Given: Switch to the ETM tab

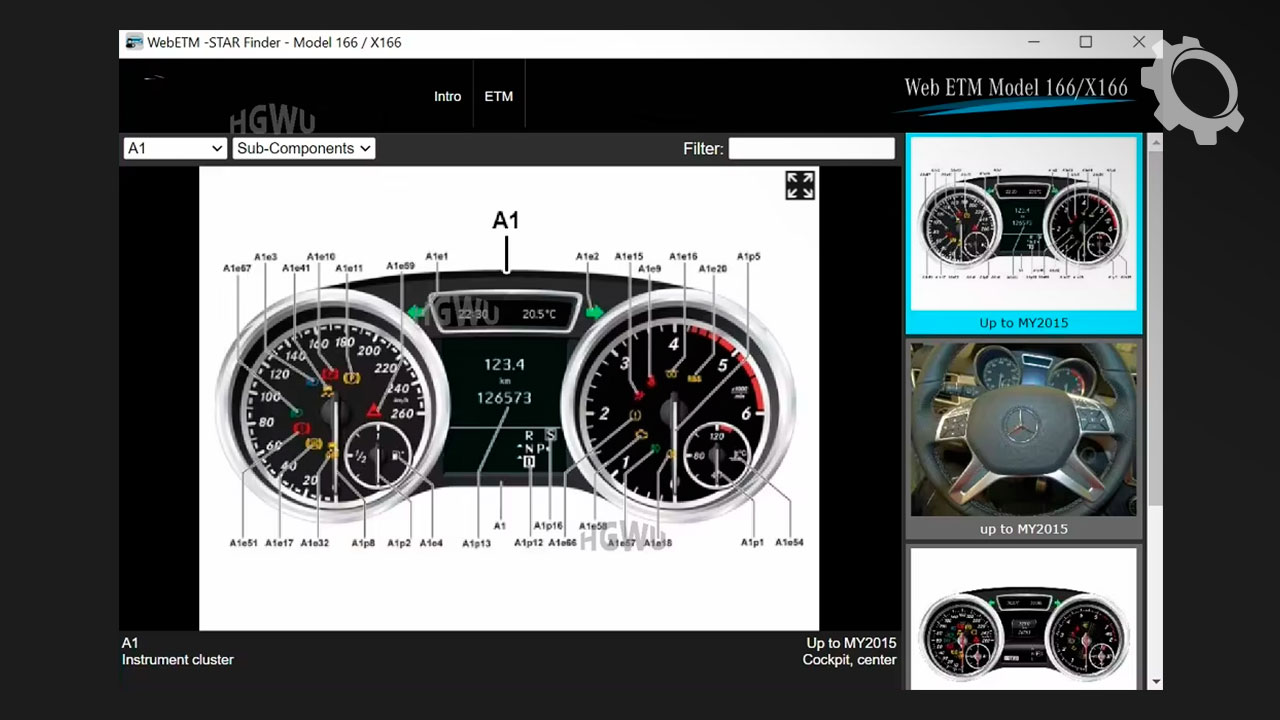Looking at the screenshot, I should click(x=498, y=96).
